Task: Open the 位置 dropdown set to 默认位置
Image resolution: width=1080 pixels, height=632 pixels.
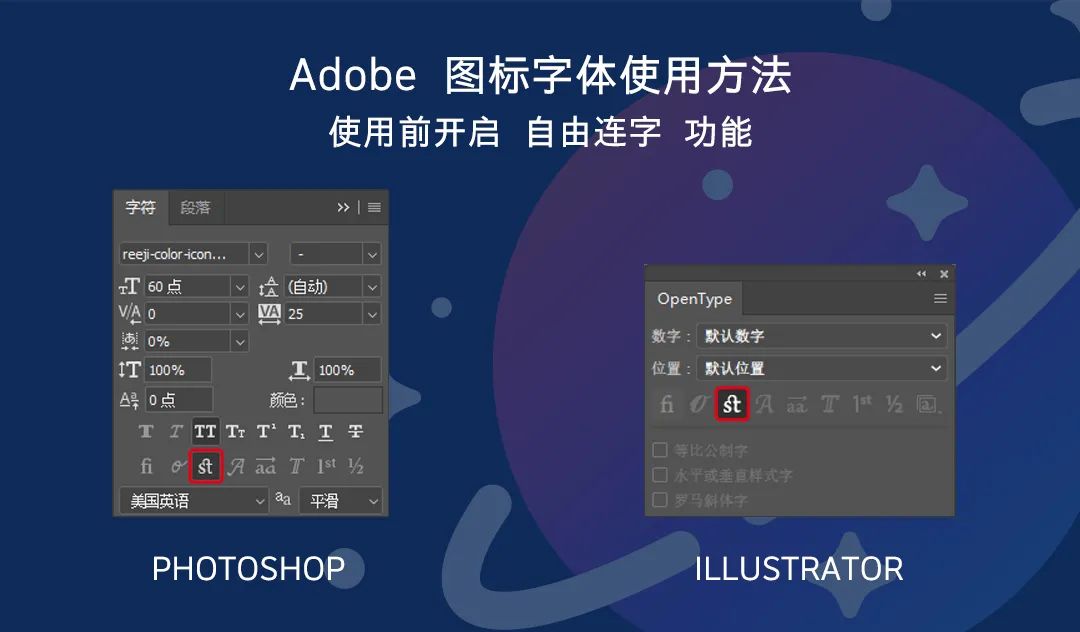Action: tap(822, 368)
